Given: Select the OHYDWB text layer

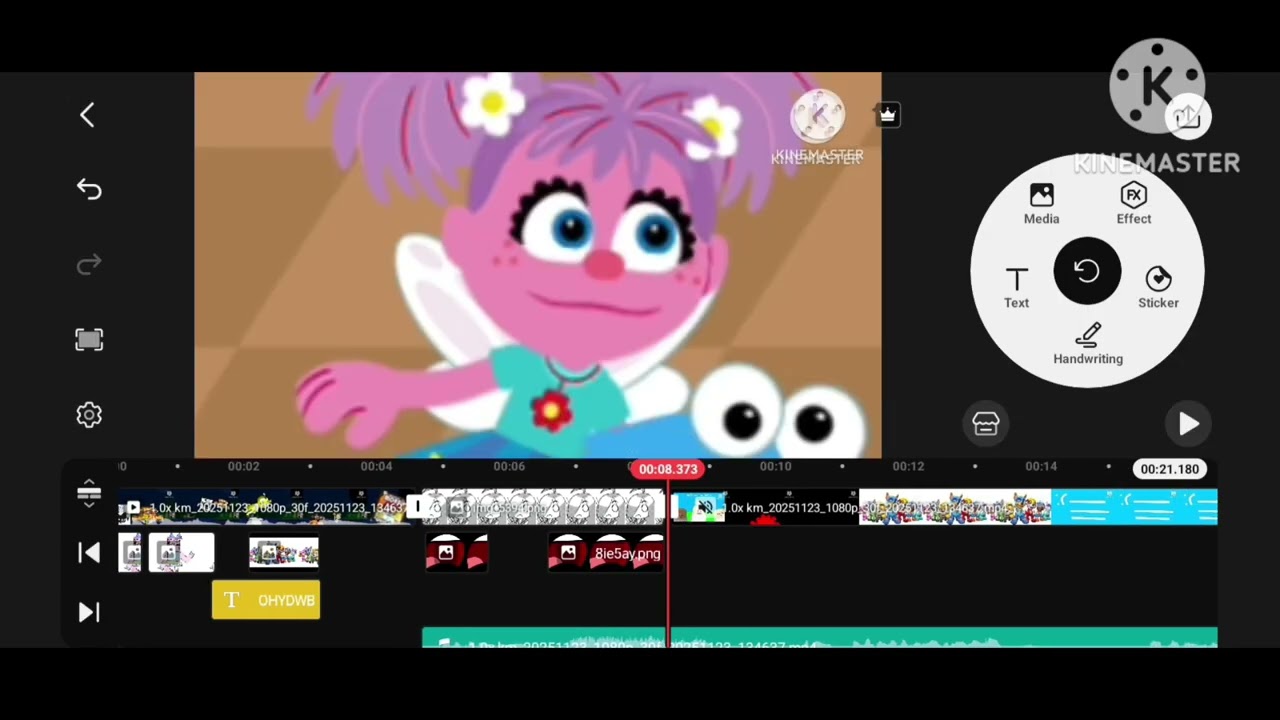Looking at the screenshot, I should click(266, 600).
